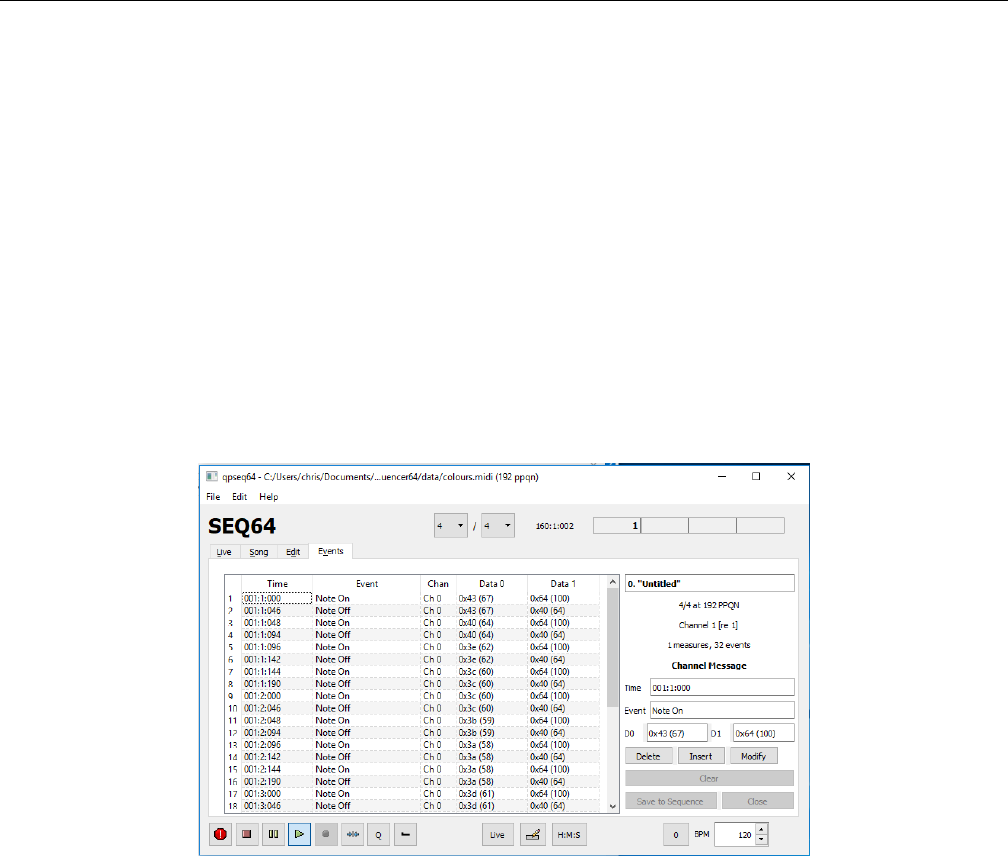Select event time cell 001:2:000

[x=277, y=696]
